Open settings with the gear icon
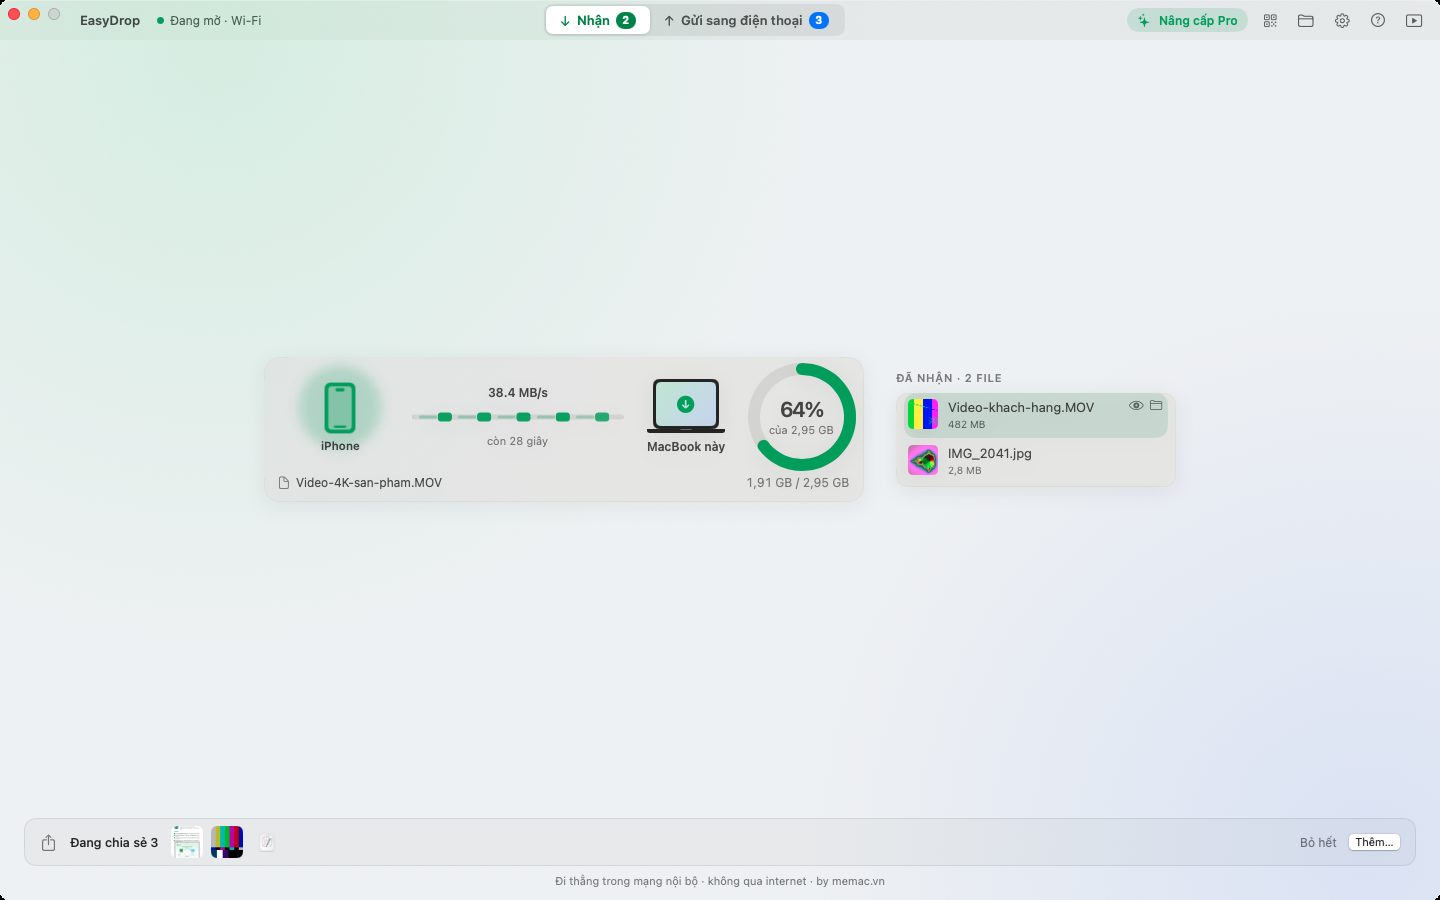Image resolution: width=1440 pixels, height=900 pixels. 1342,20
